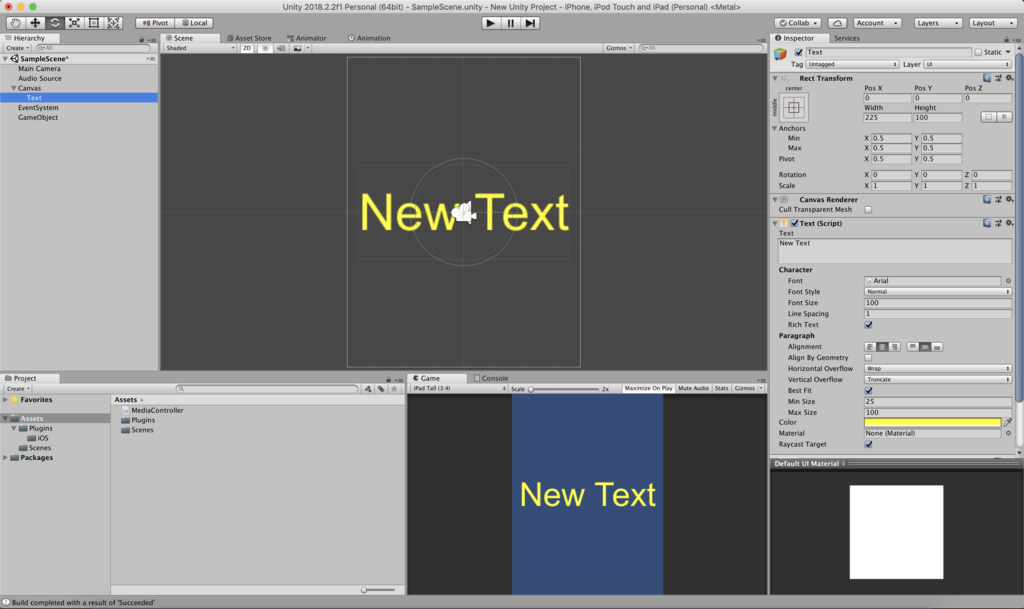Select the Rect Transform tool

[94, 23]
